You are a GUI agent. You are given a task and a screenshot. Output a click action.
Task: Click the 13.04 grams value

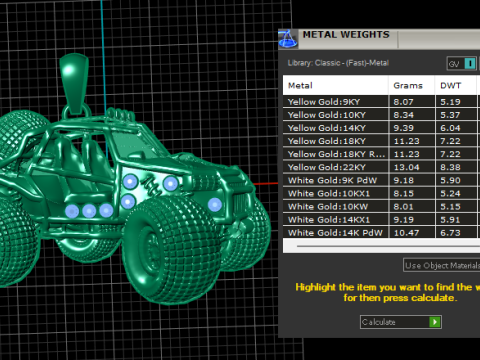coord(406,167)
